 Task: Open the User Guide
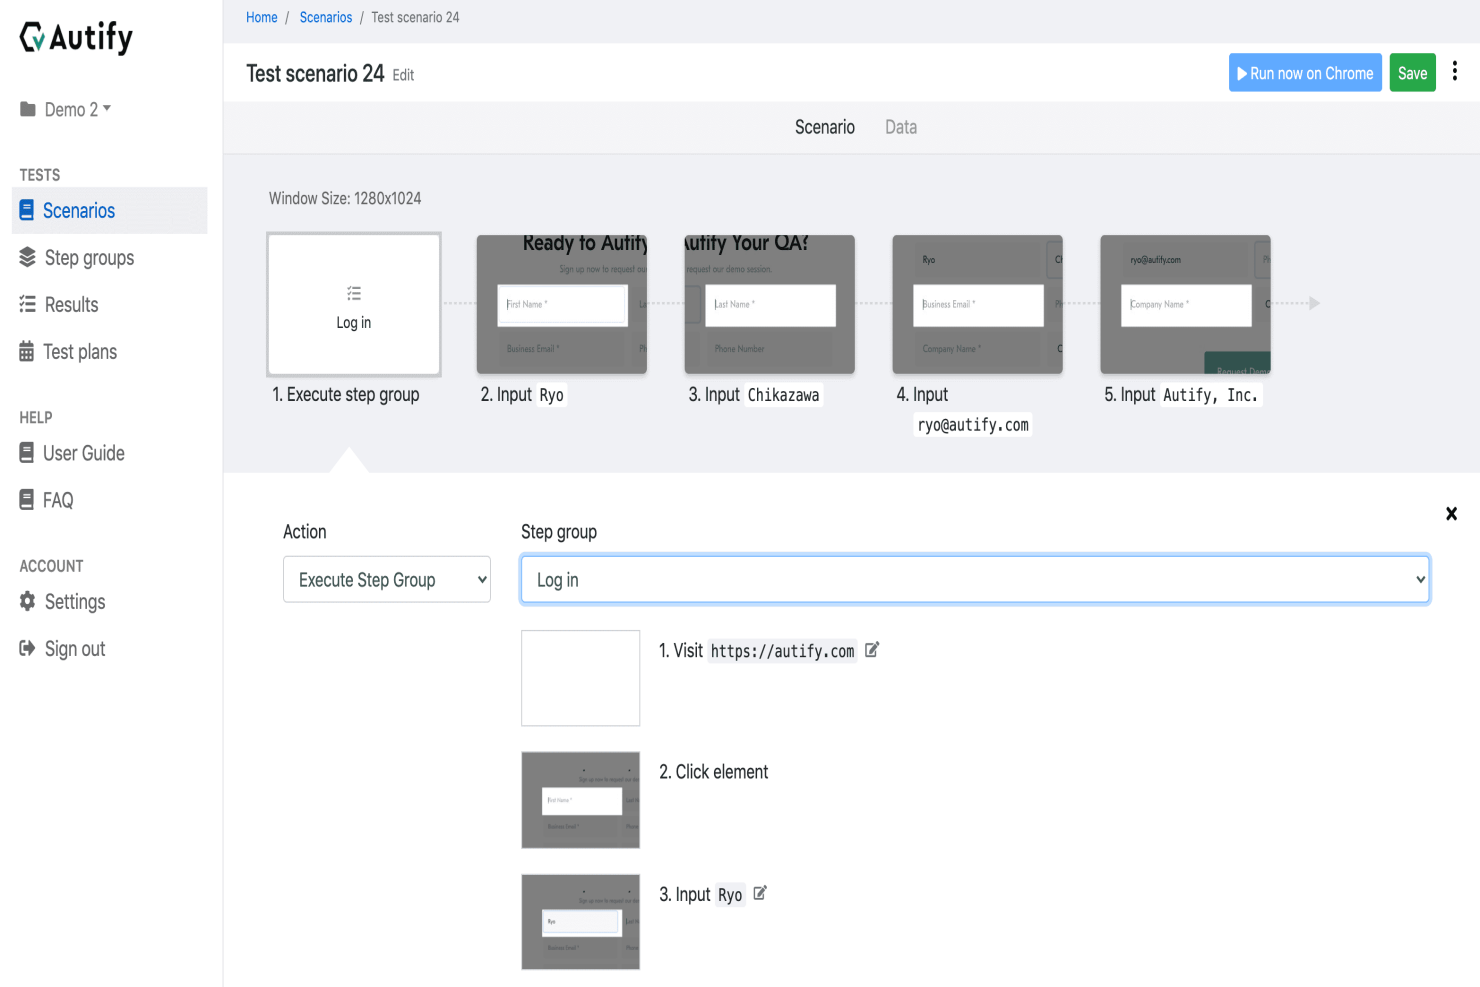(x=84, y=452)
